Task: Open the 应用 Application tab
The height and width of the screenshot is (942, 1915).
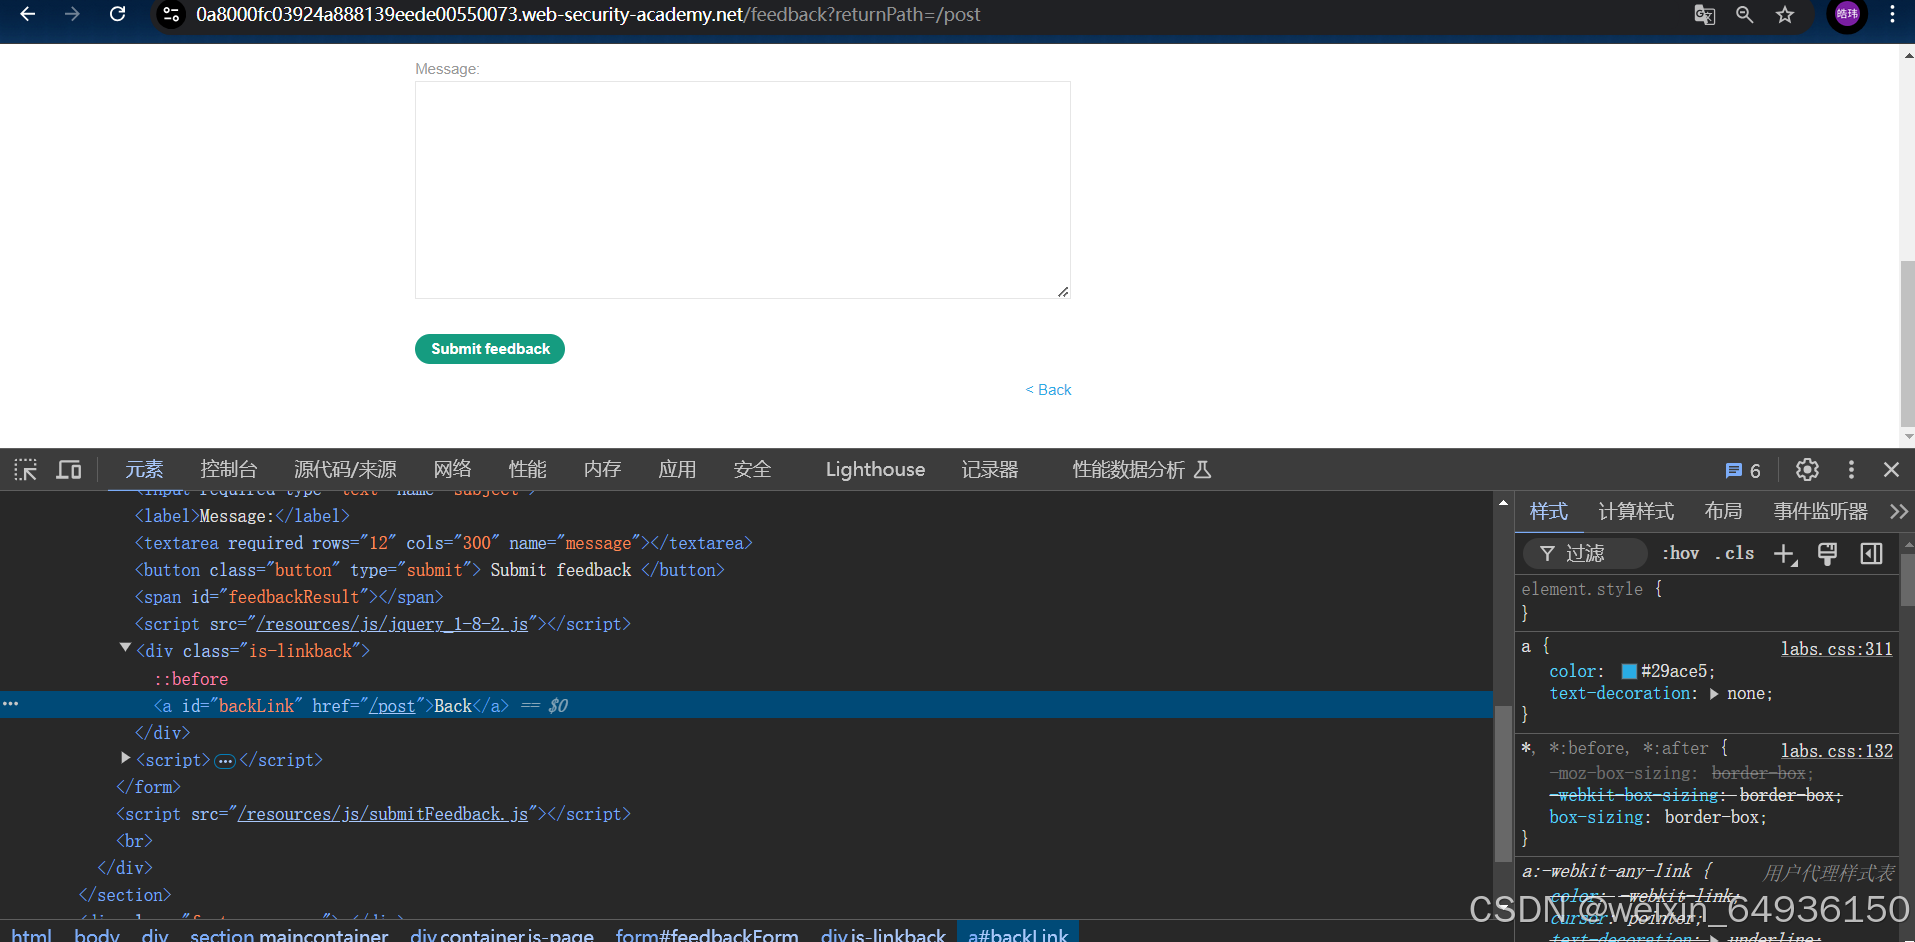Action: (x=677, y=469)
